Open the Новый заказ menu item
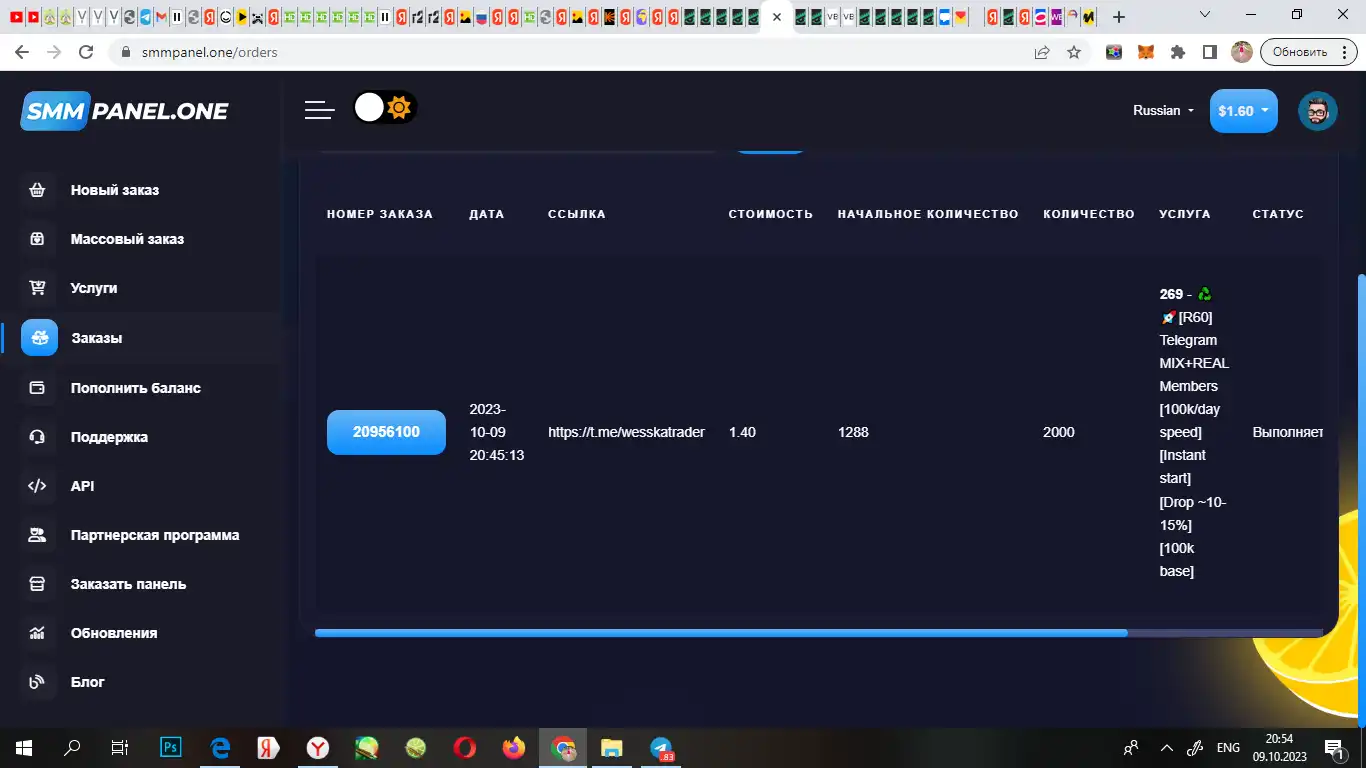The width and height of the screenshot is (1366, 768). (115, 190)
